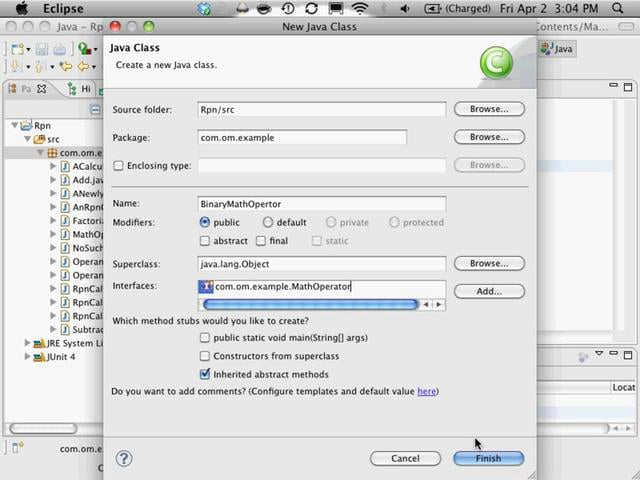Open Spotlight search magnifier

tap(618, 8)
